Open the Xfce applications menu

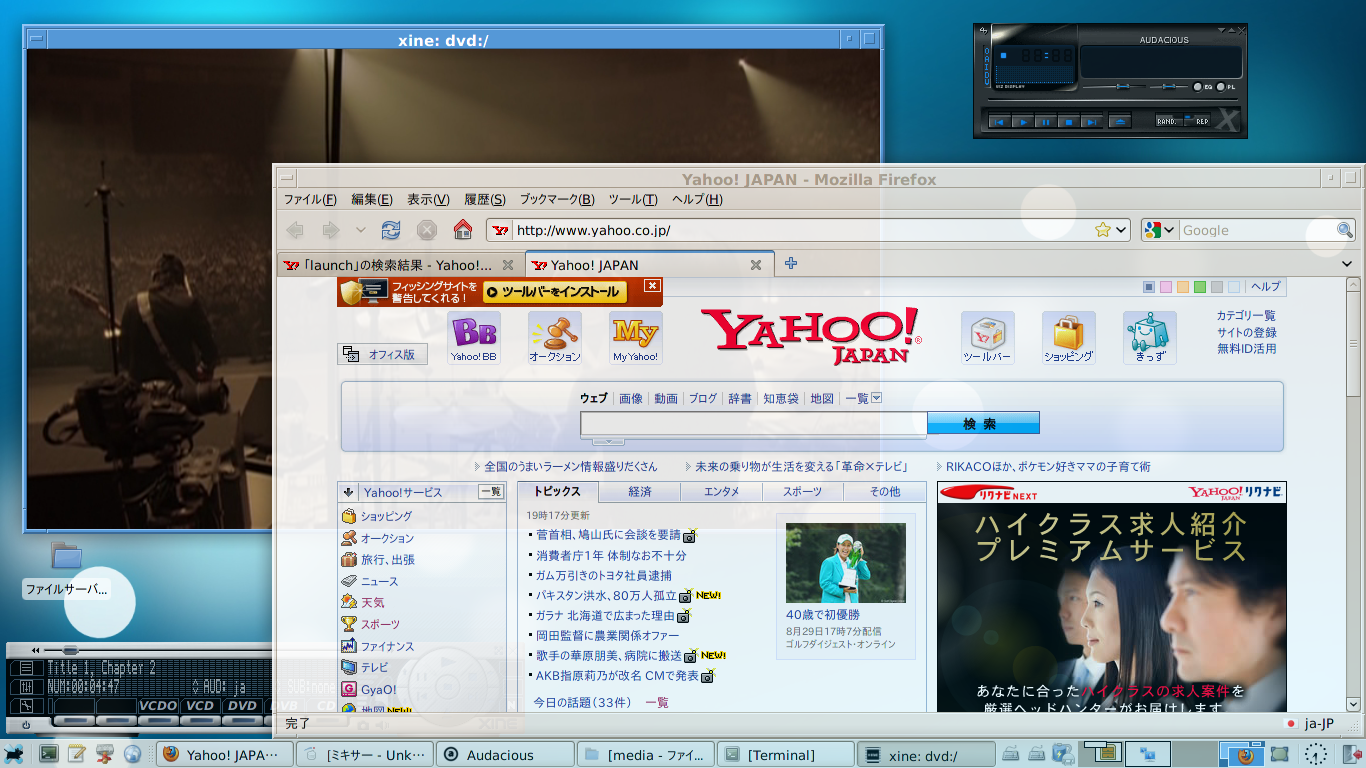[14, 754]
